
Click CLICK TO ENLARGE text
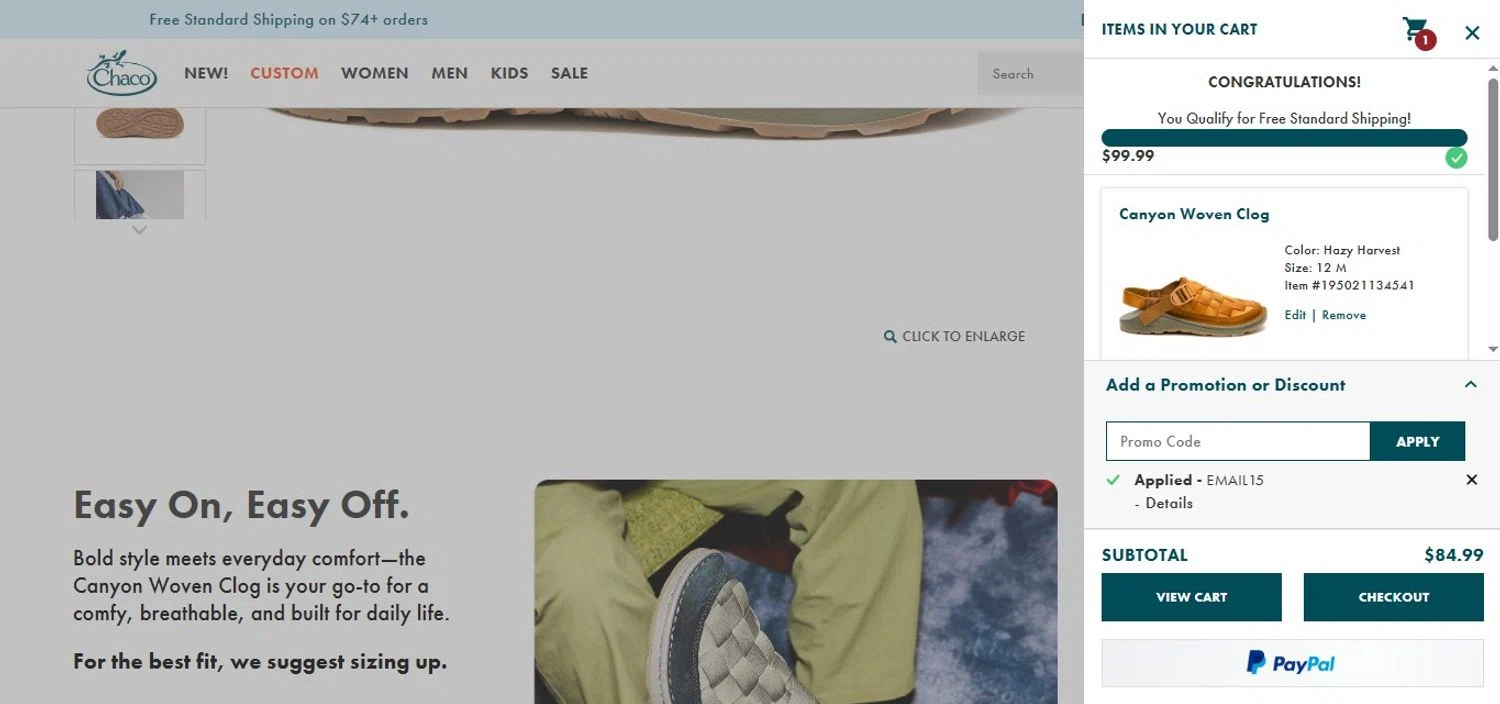point(963,337)
